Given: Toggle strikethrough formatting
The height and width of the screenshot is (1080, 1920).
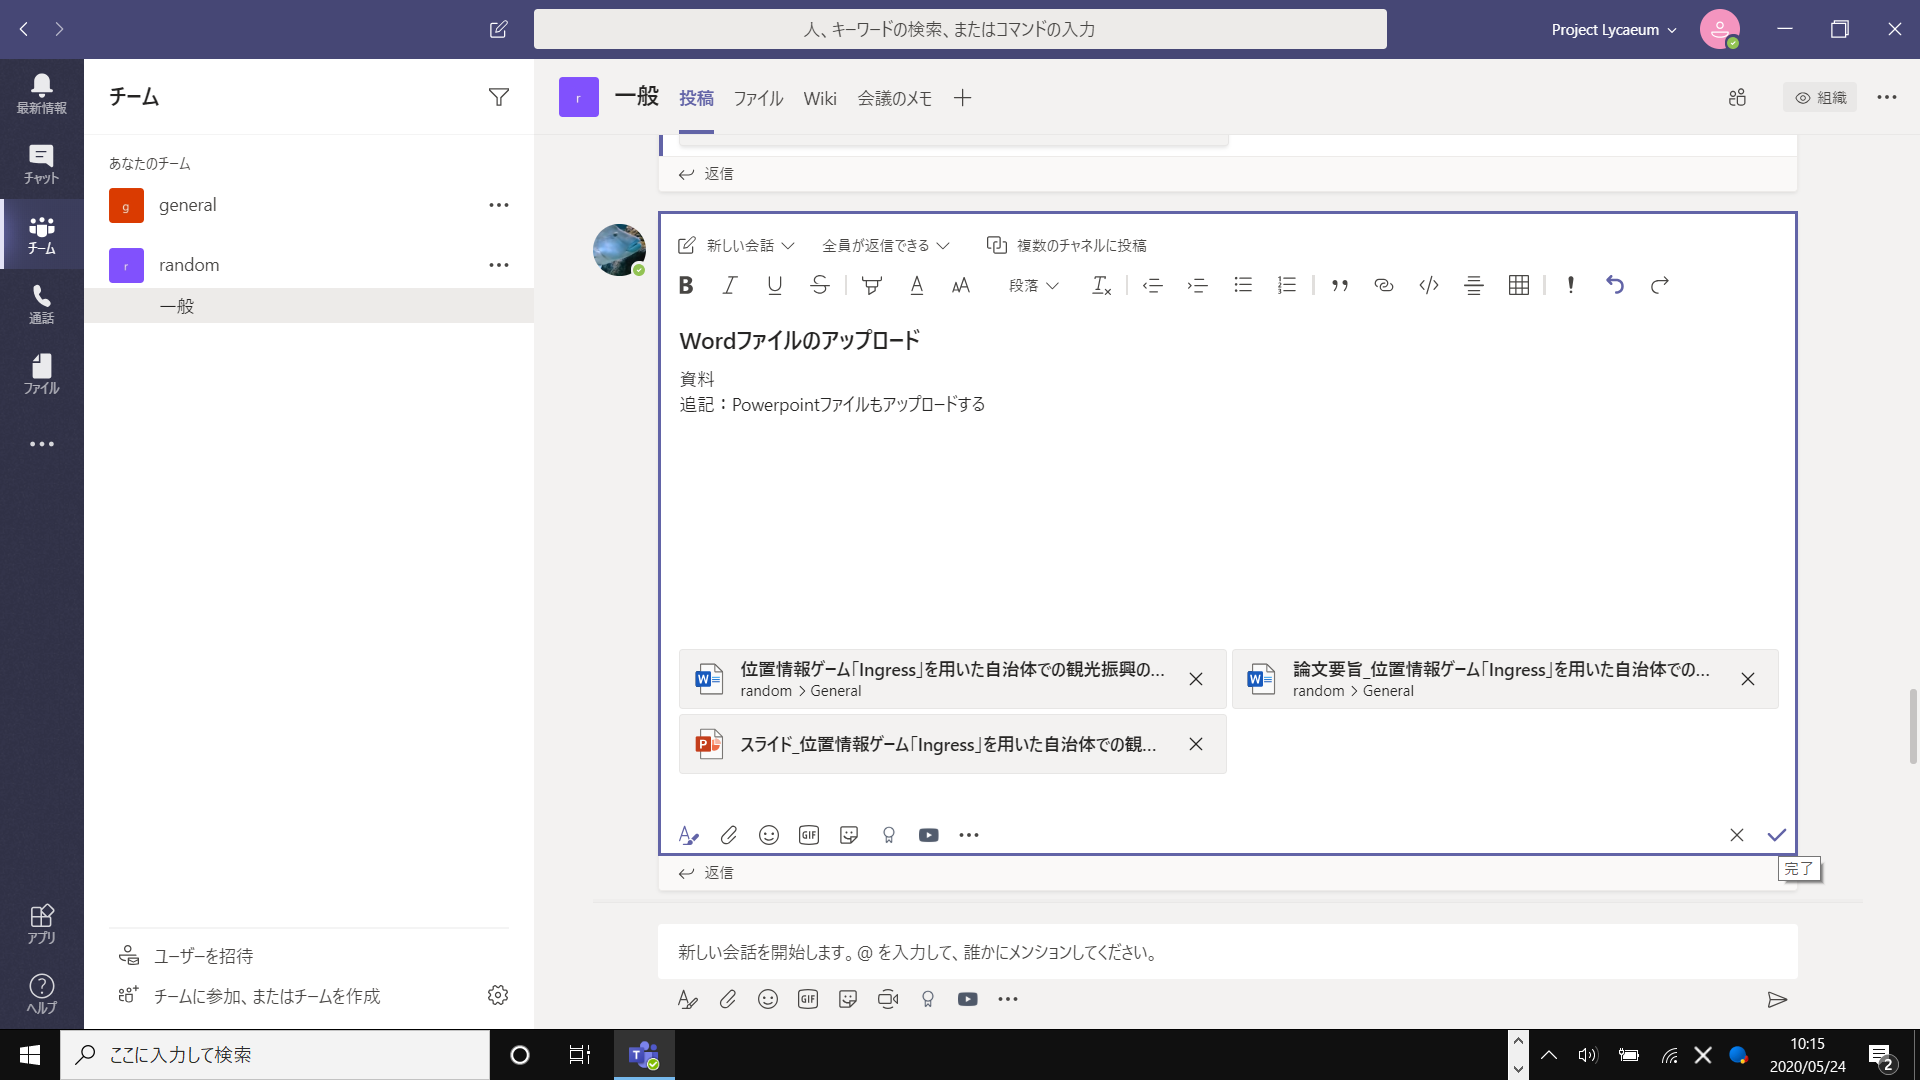Looking at the screenshot, I should pos(820,285).
